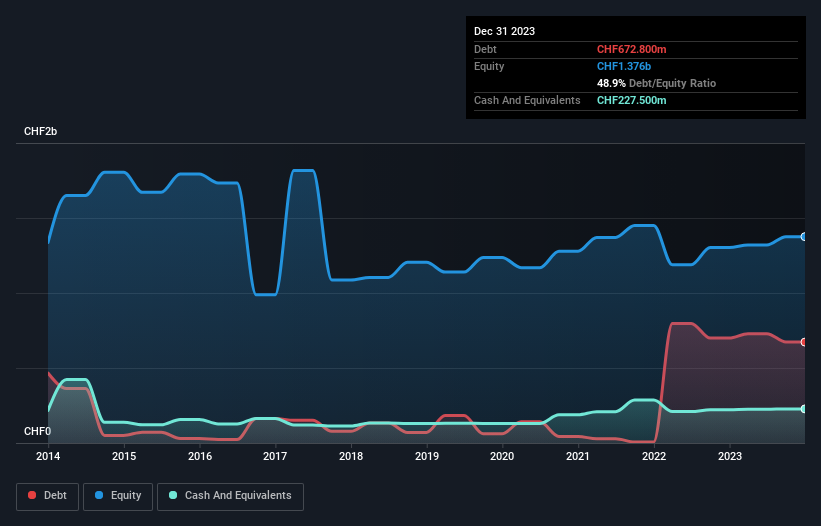The height and width of the screenshot is (526, 821).
Task: Click the 2022 x-axis label
Action: [x=654, y=456]
